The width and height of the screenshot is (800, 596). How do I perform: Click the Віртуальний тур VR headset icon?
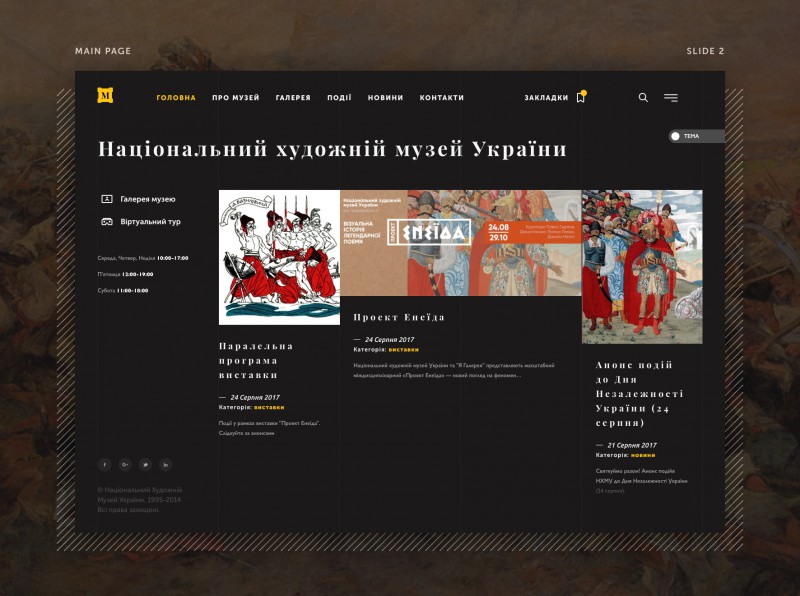pyautogui.click(x=107, y=221)
